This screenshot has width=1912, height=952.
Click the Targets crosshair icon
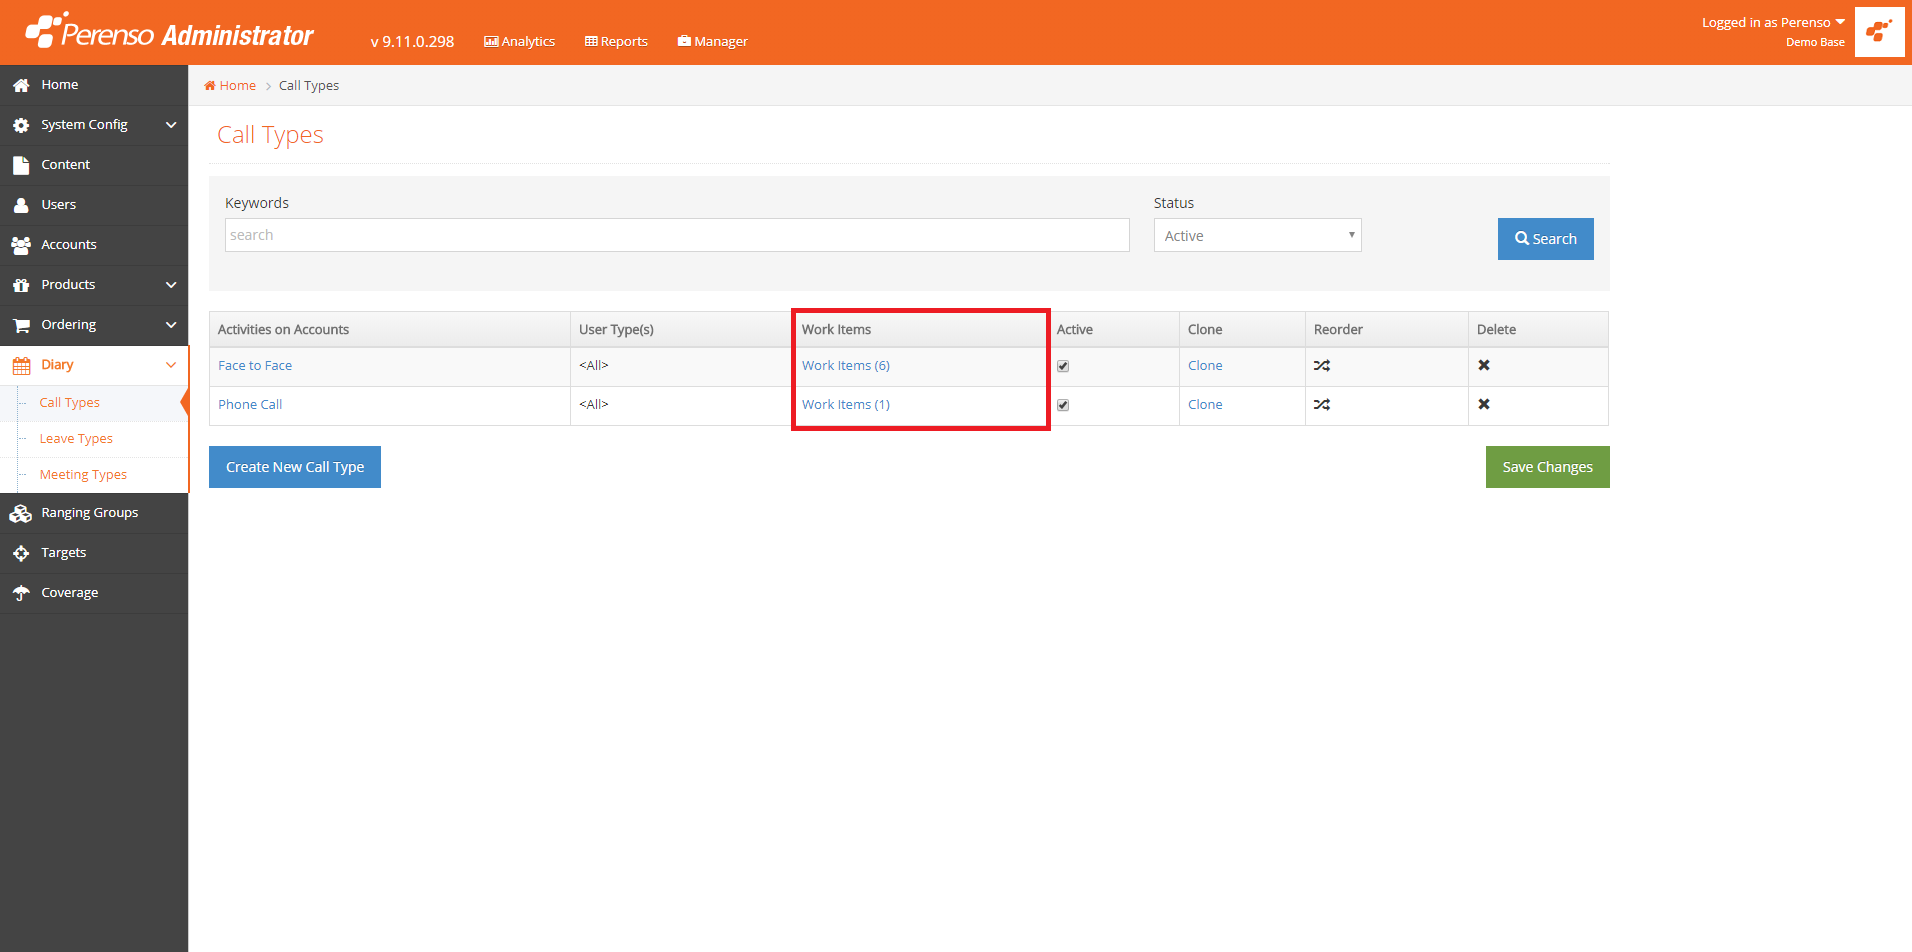point(21,553)
